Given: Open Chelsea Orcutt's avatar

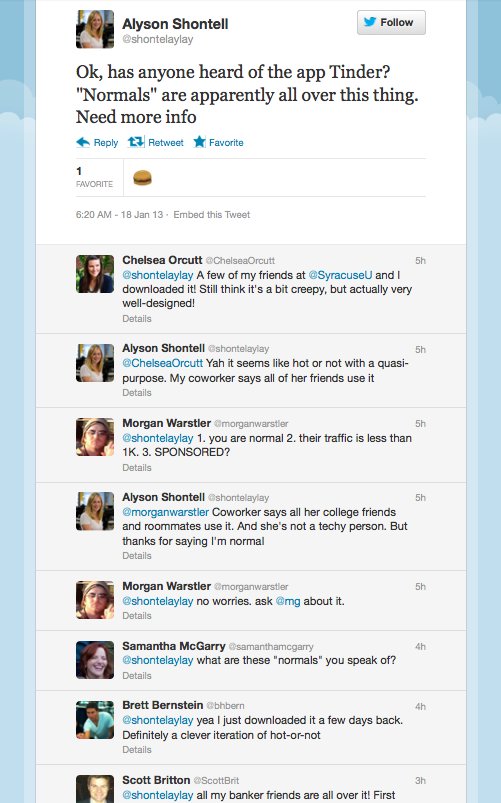Looking at the screenshot, I should click(x=95, y=274).
